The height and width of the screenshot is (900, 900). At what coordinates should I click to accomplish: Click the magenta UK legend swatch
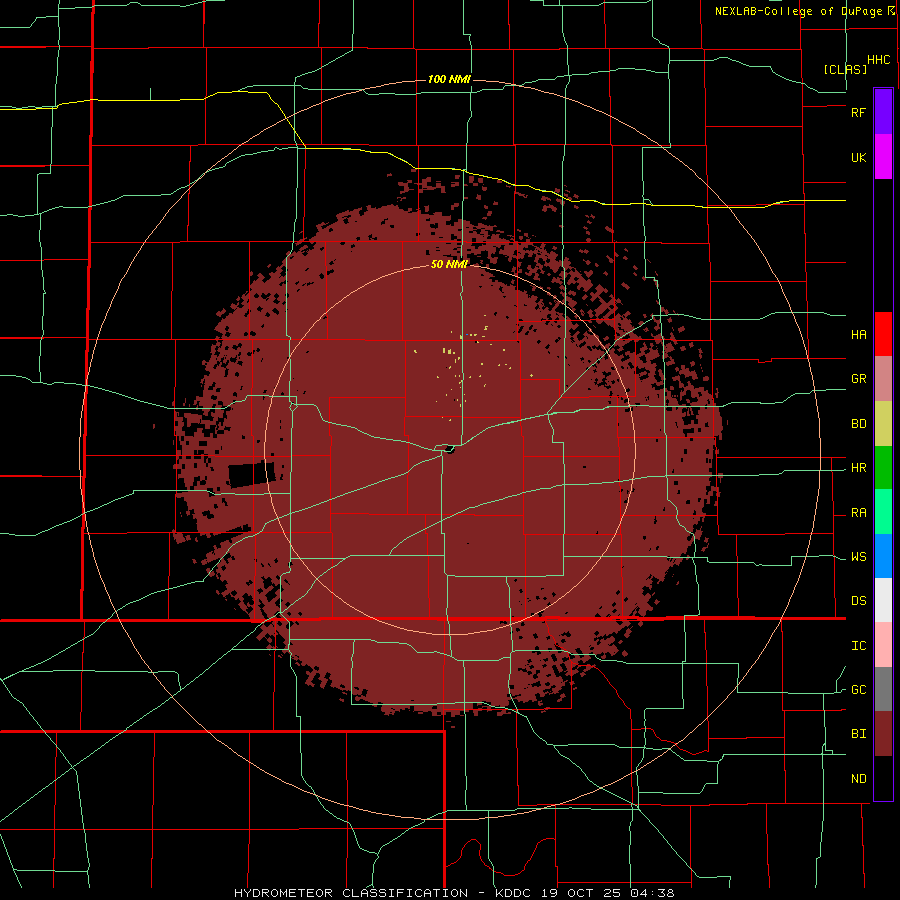click(883, 157)
